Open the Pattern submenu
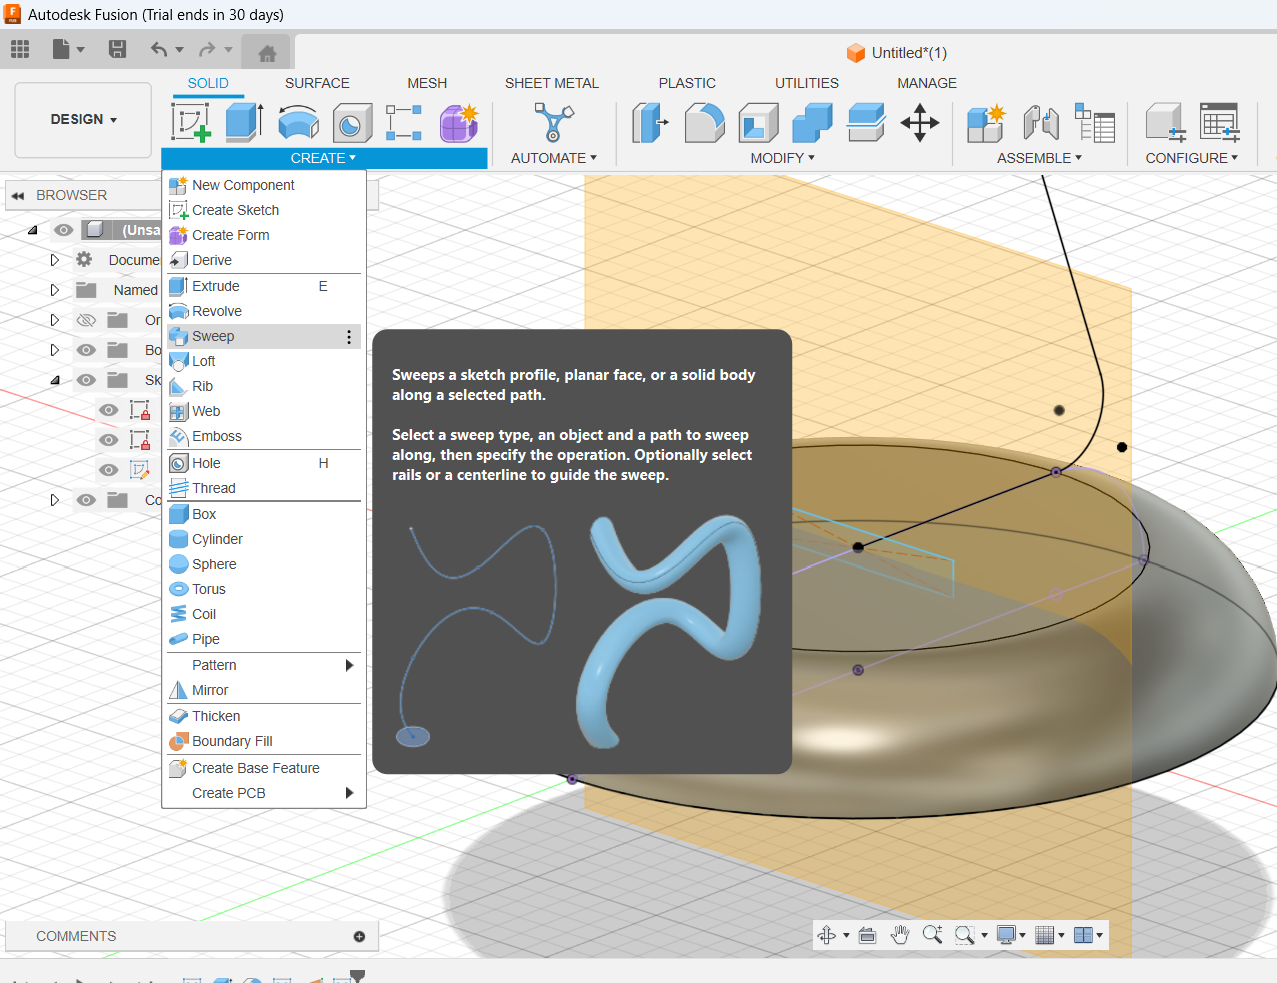The width and height of the screenshot is (1277, 983). [x=264, y=665]
